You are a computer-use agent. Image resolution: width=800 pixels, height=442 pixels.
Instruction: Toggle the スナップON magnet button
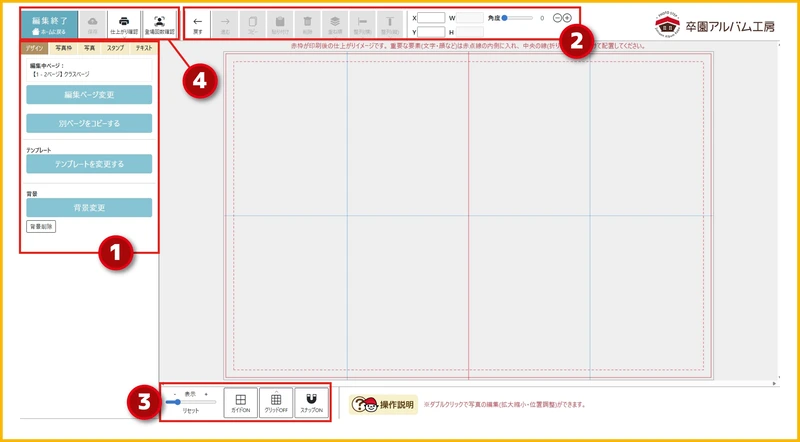coord(311,403)
